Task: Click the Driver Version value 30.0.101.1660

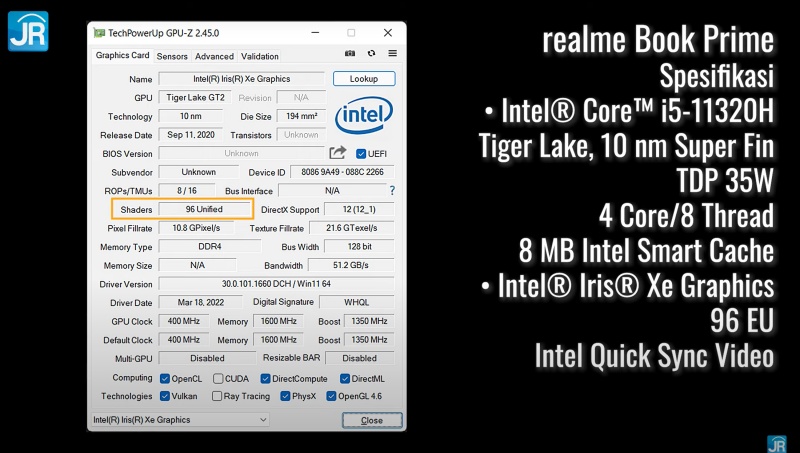Action: [276, 284]
